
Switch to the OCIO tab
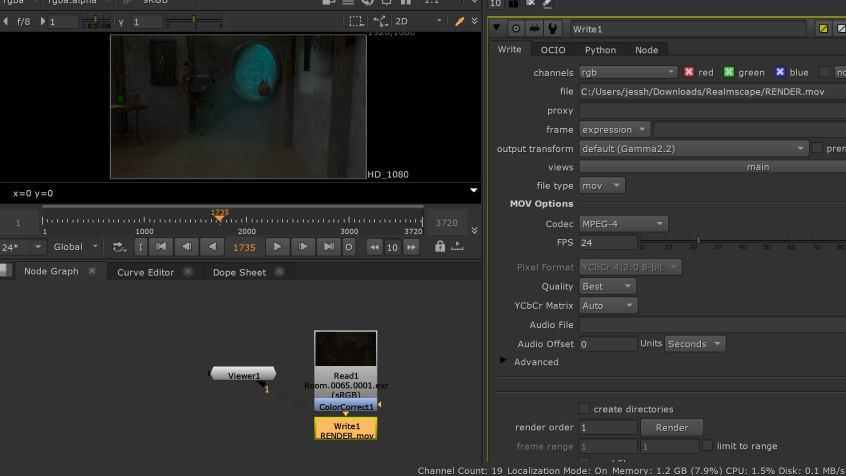[x=553, y=50]
